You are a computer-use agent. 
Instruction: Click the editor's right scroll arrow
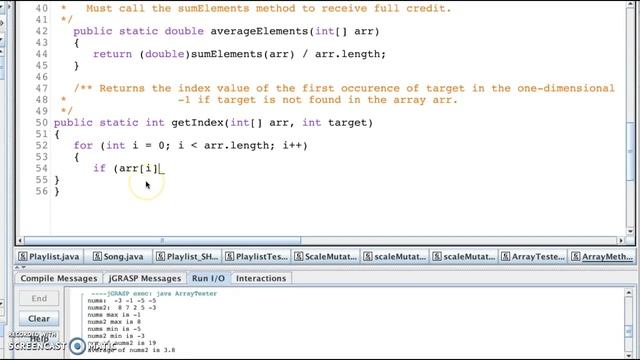(x=621, y=240)
